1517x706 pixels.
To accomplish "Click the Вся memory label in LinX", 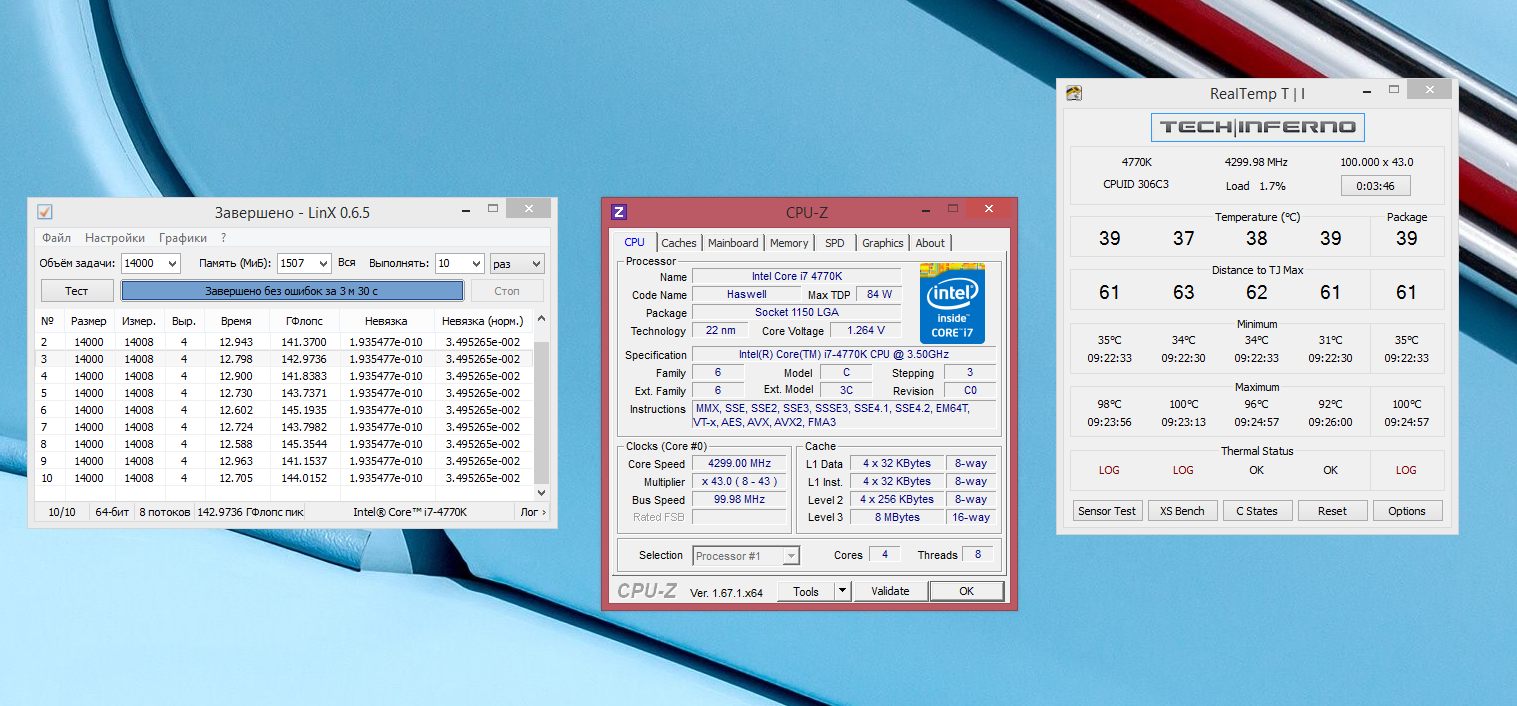I will click(x=347, y=263).
